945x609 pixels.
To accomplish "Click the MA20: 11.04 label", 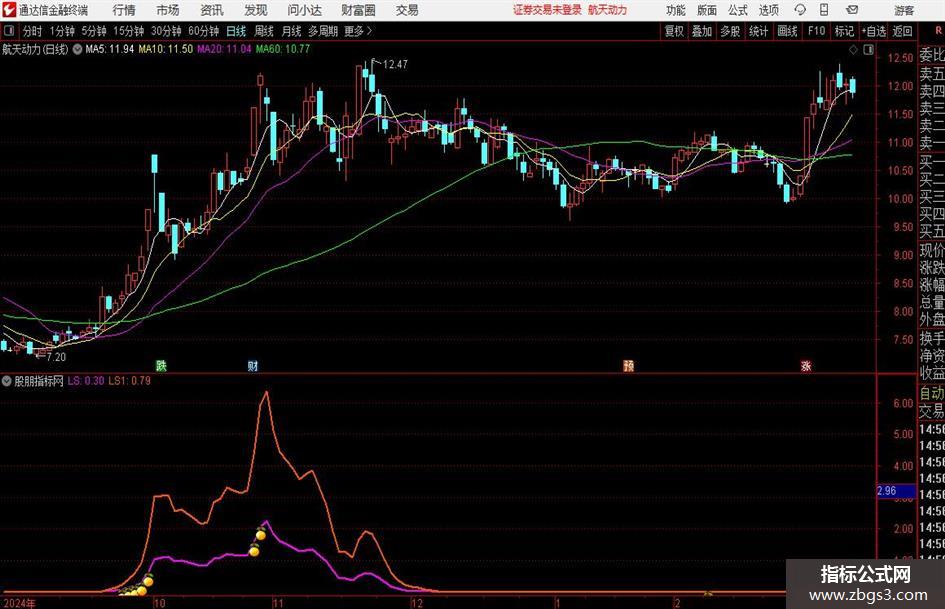I will click(x=224, y=49).
